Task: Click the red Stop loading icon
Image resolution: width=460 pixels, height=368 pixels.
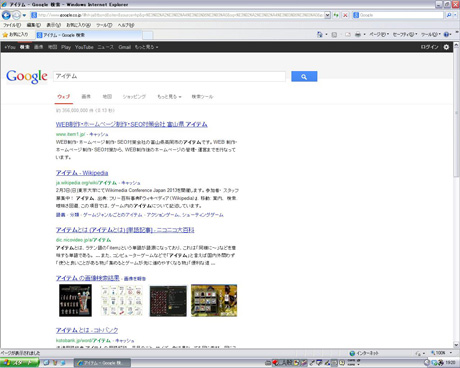Action: pos(345,15)
